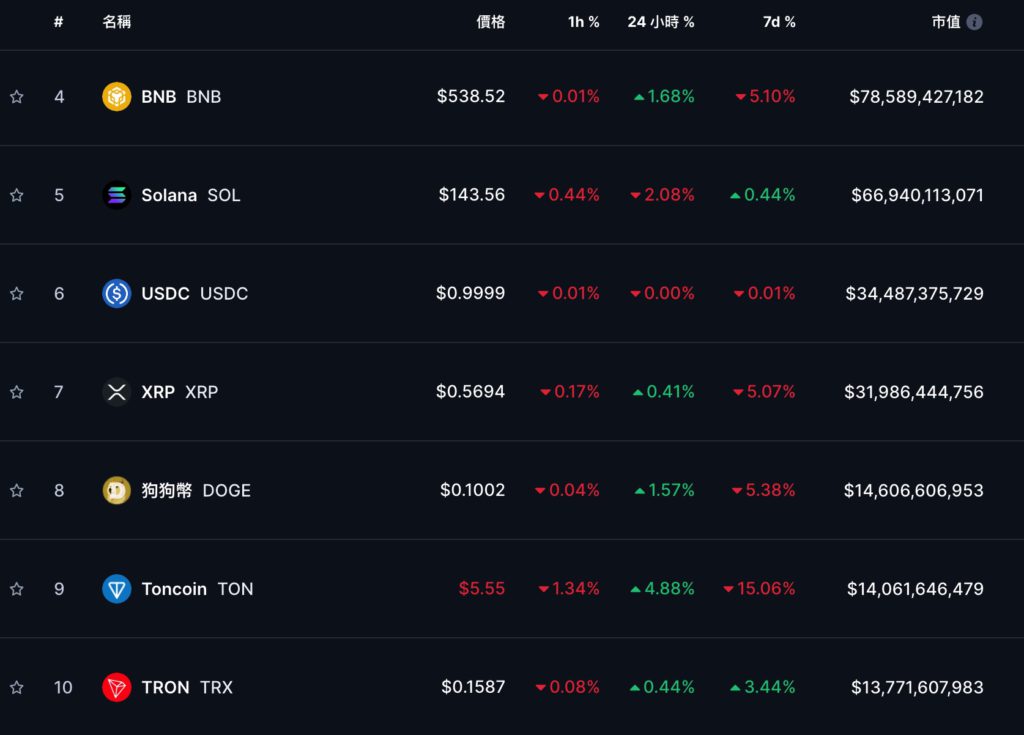
Task: Favorite TRON with its star icon
Action: pyautogui.click(x=17, y=687)
